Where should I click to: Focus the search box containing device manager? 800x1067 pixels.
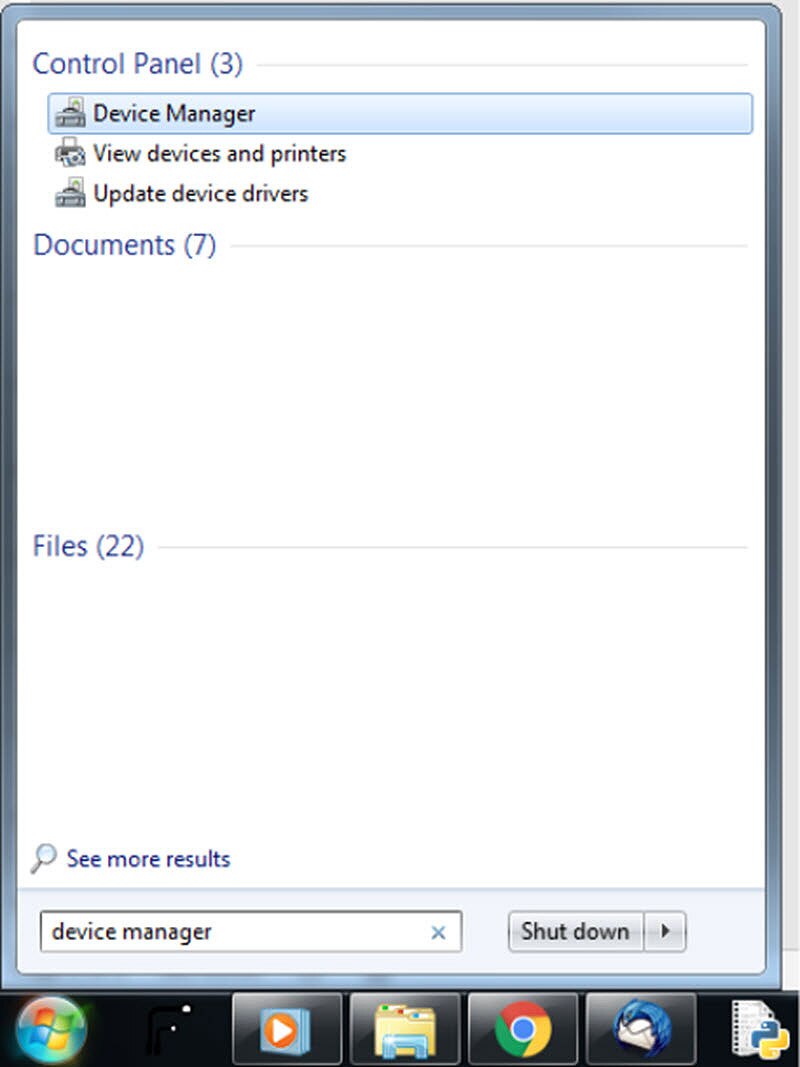[x=230, y=932]
